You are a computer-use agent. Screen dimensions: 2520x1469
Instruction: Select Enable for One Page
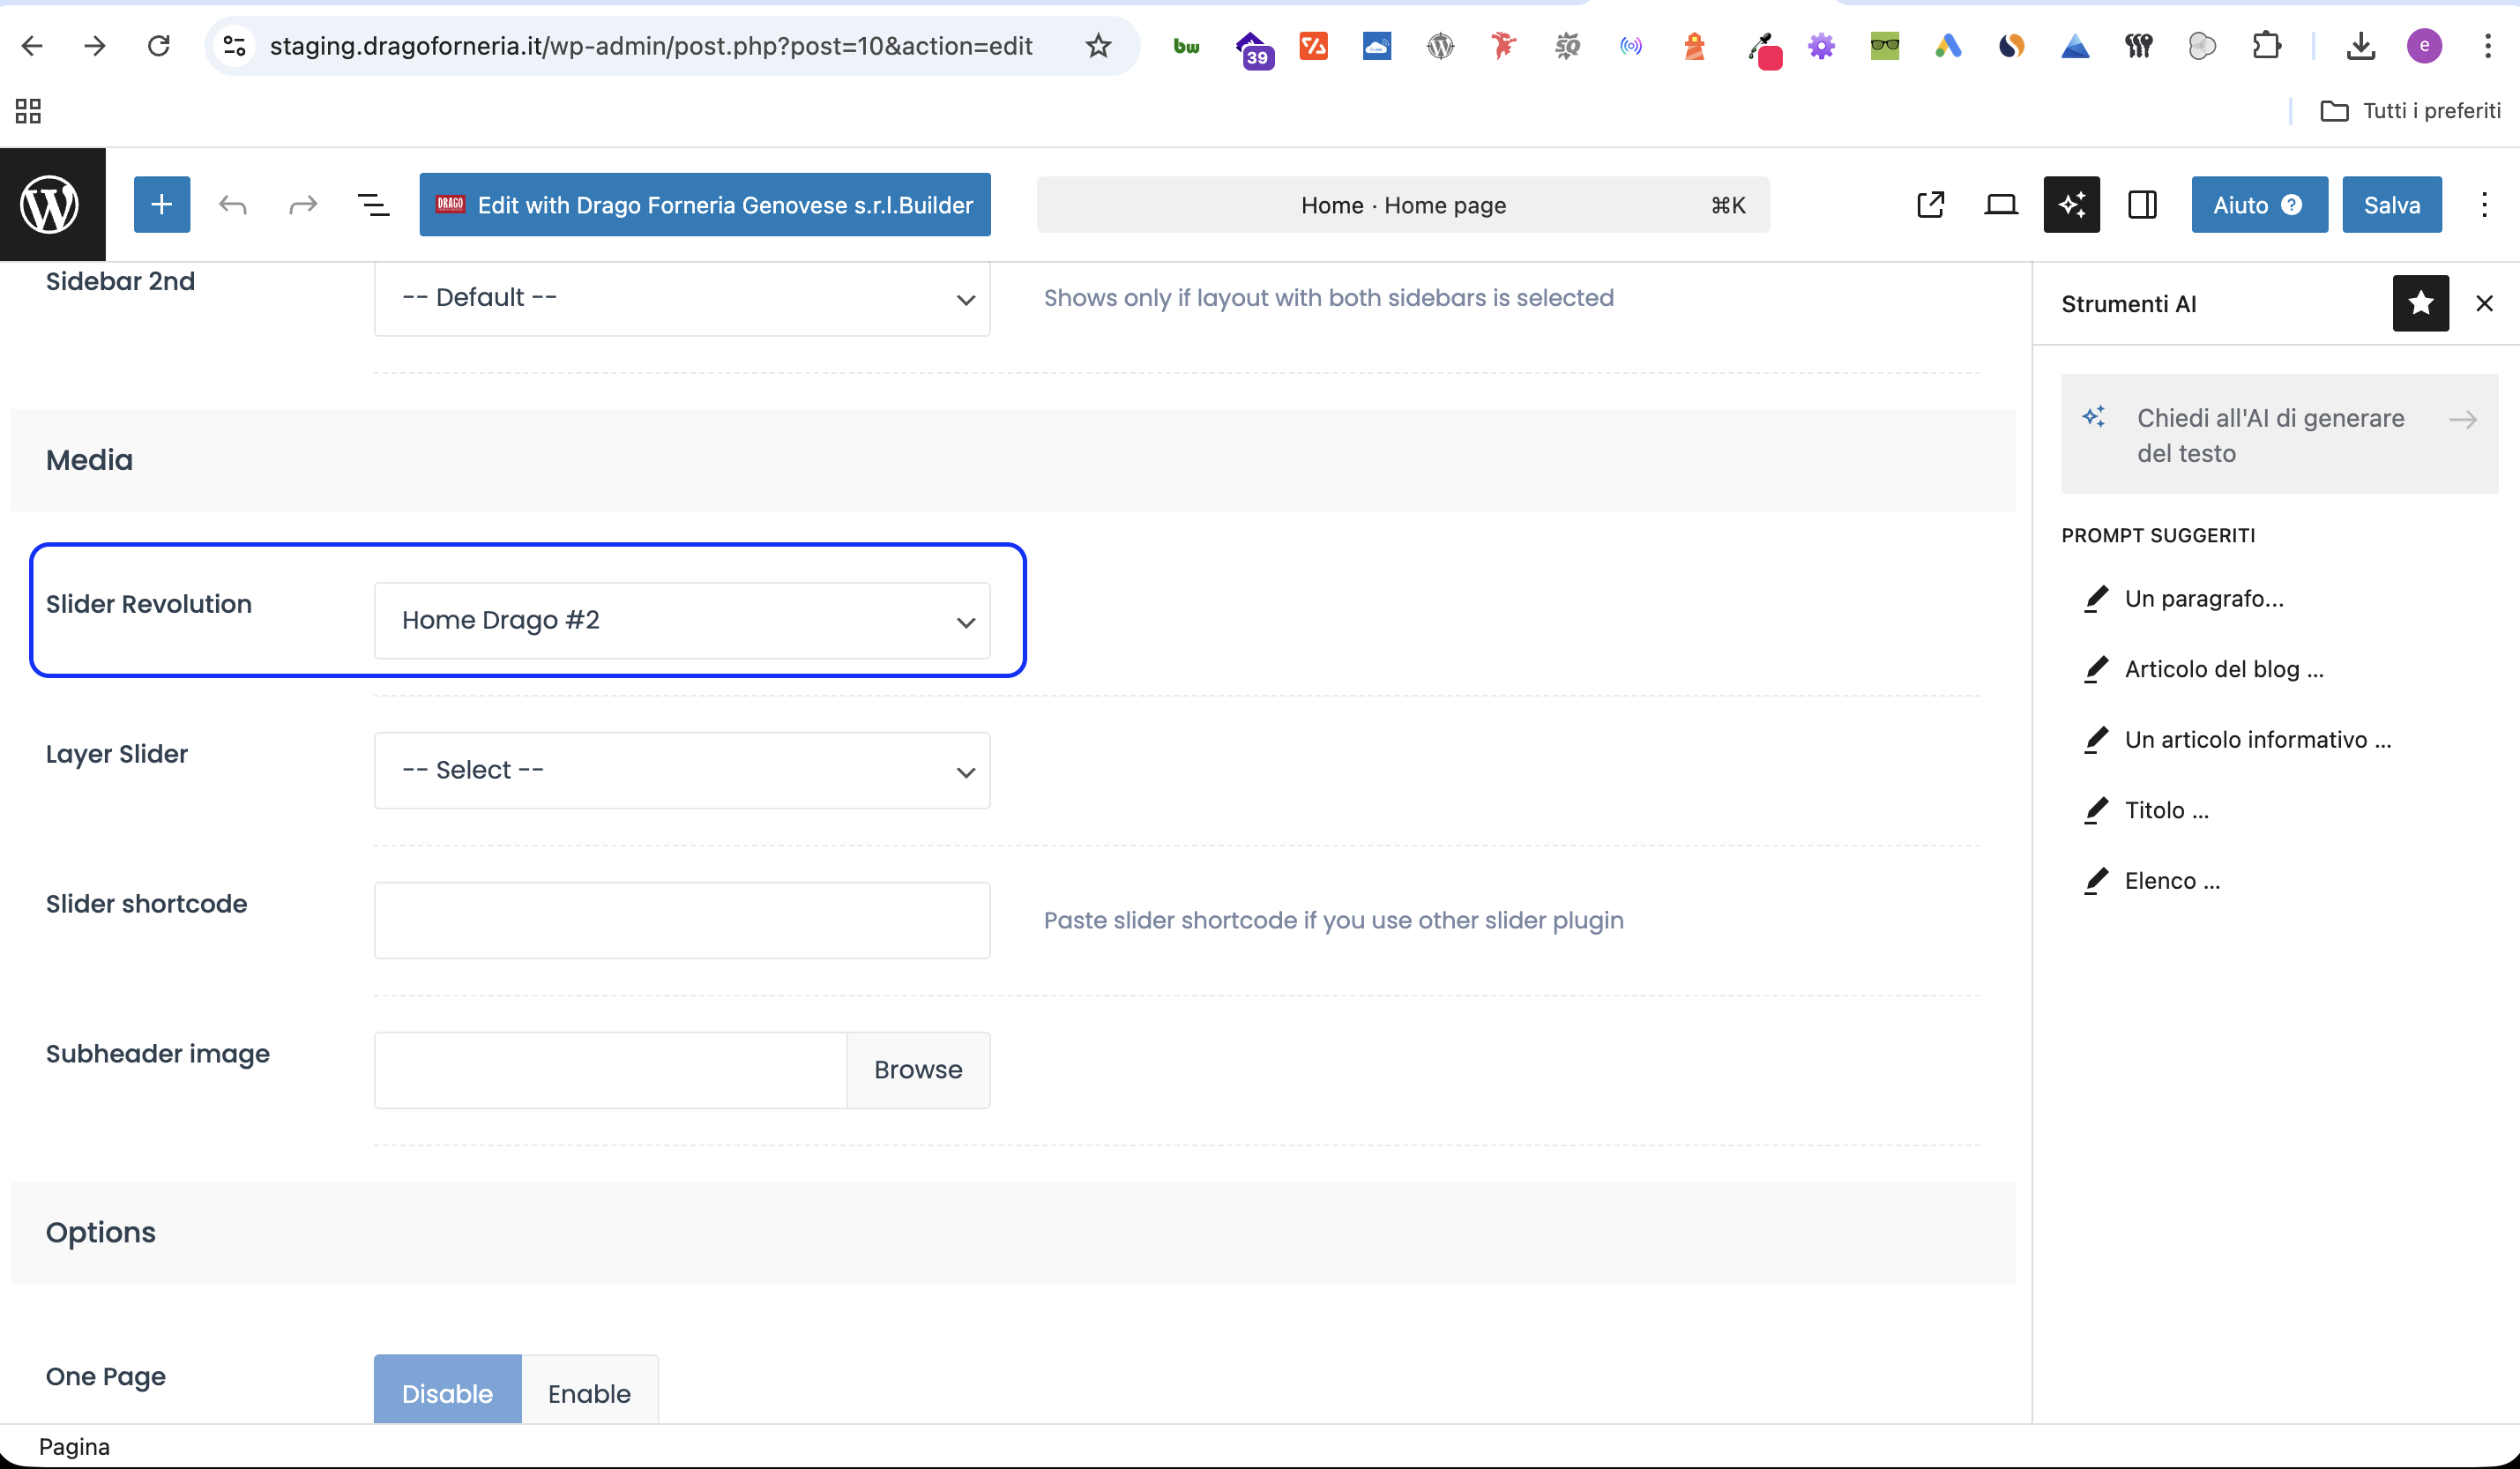(589, 1391)
